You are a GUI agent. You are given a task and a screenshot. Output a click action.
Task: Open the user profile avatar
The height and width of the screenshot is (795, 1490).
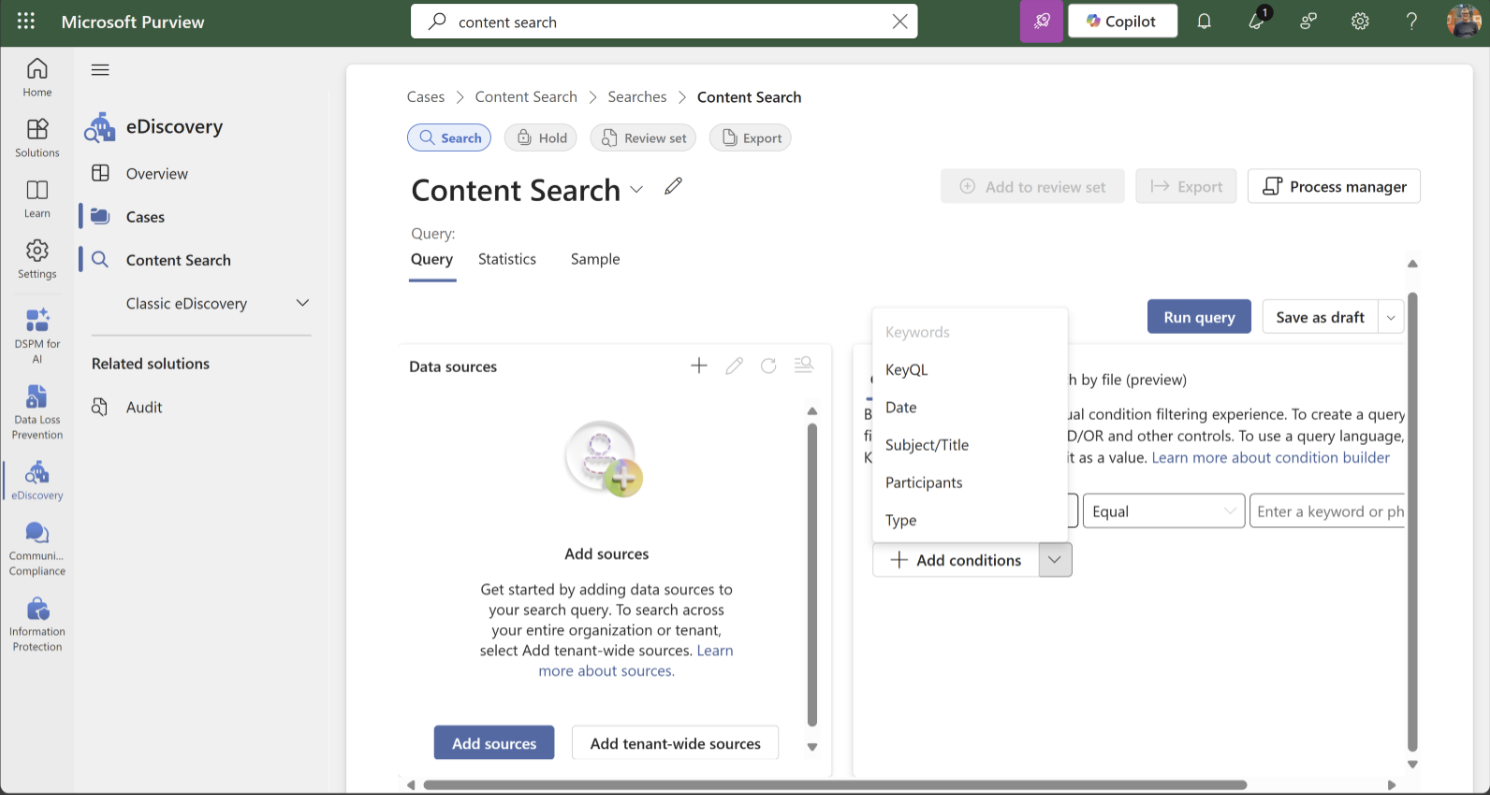tap(1464, 21)
